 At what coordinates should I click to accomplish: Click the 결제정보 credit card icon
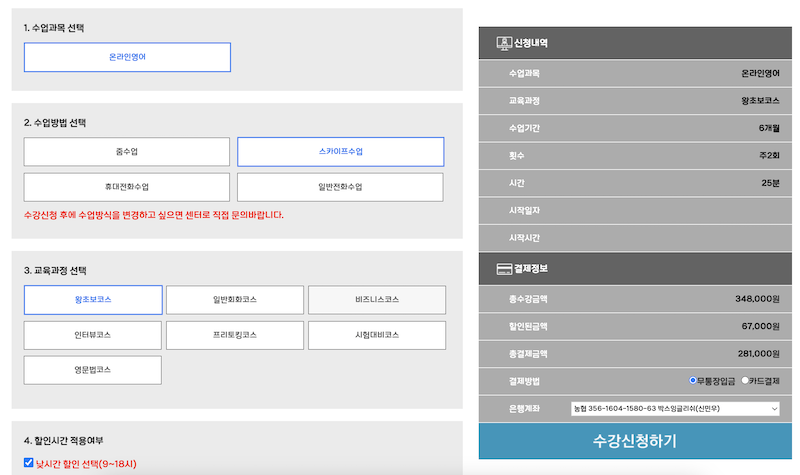pos(504,269)
